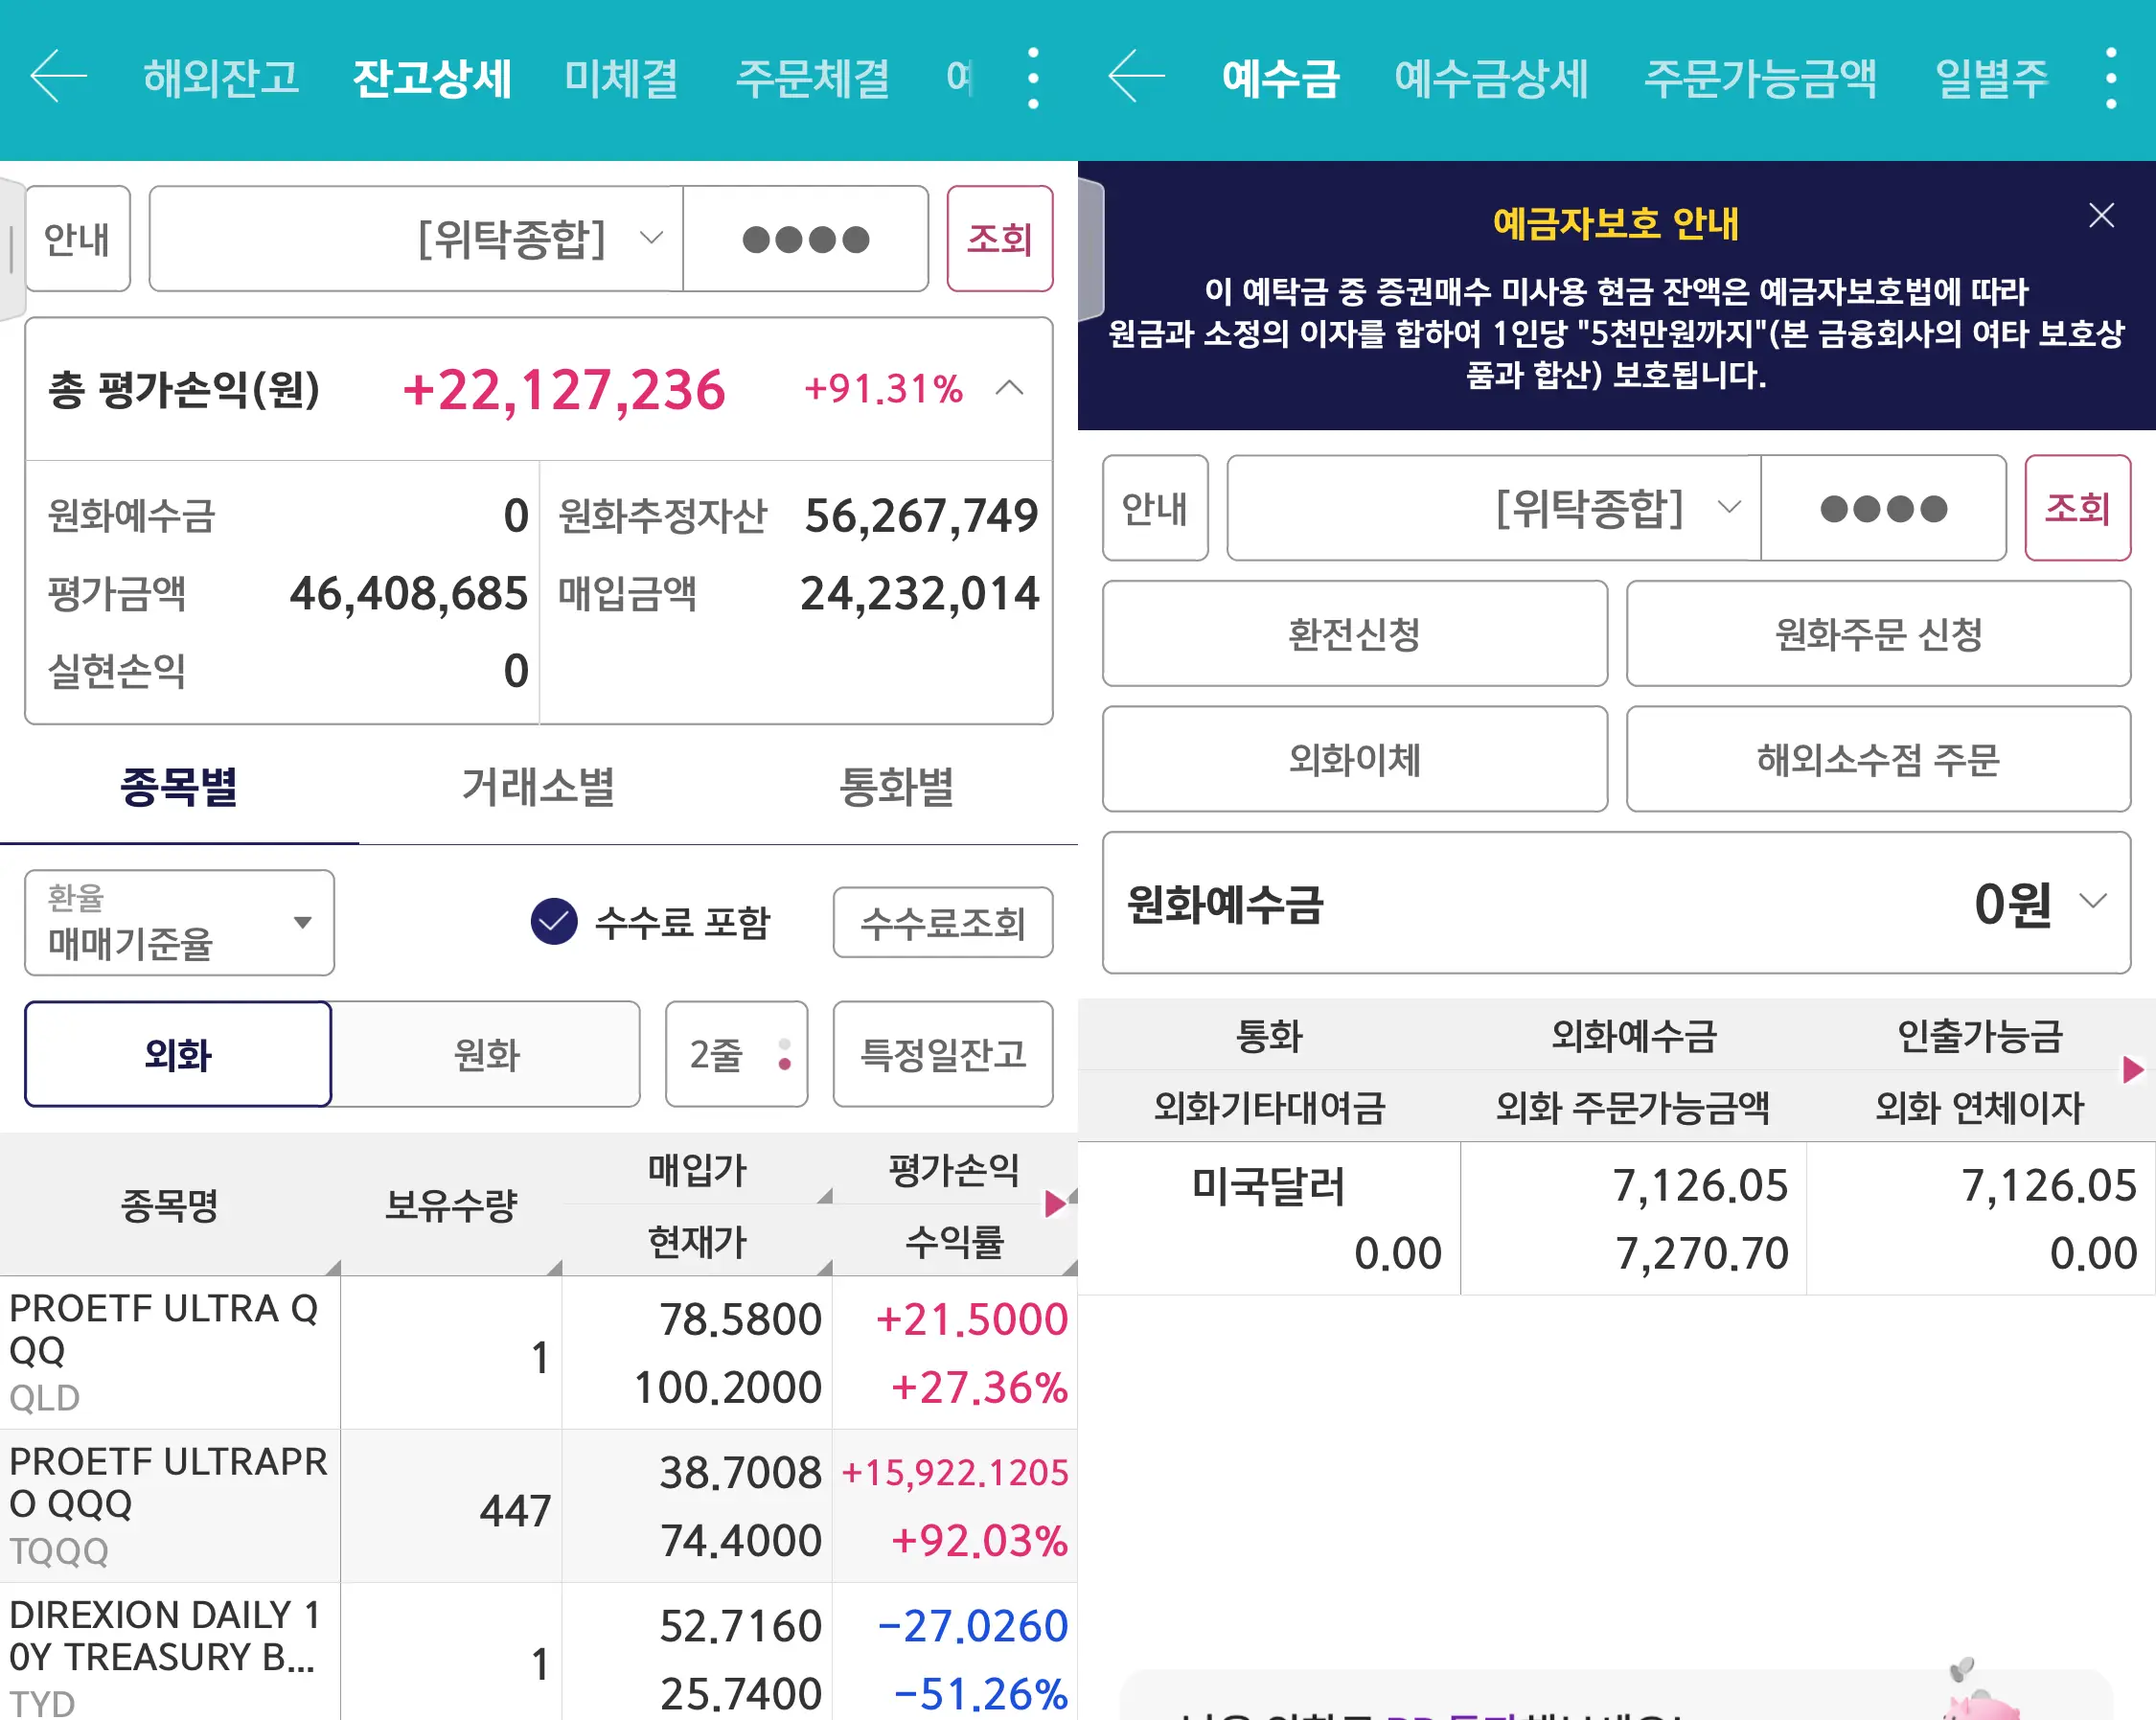Viewport: 2156px width, 1720px height.
Task: Select the 외화 currency toggle
Action: point(178,1054)
